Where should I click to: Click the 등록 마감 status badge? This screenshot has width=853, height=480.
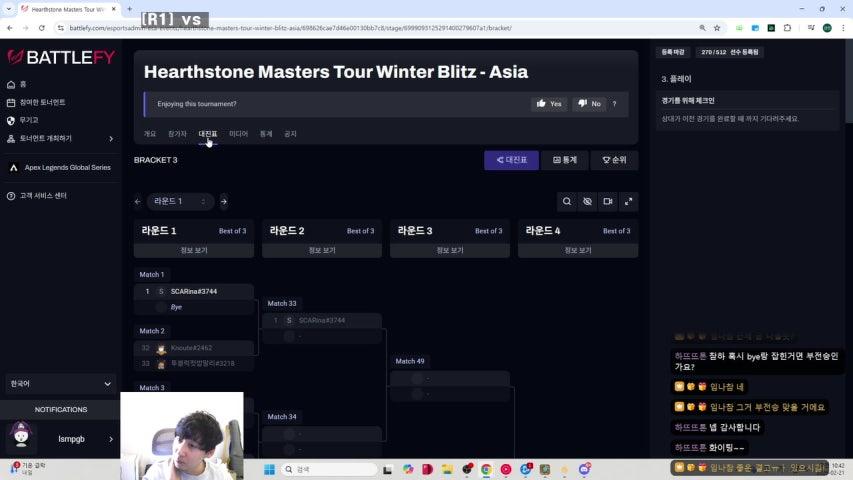coord(673,52)
